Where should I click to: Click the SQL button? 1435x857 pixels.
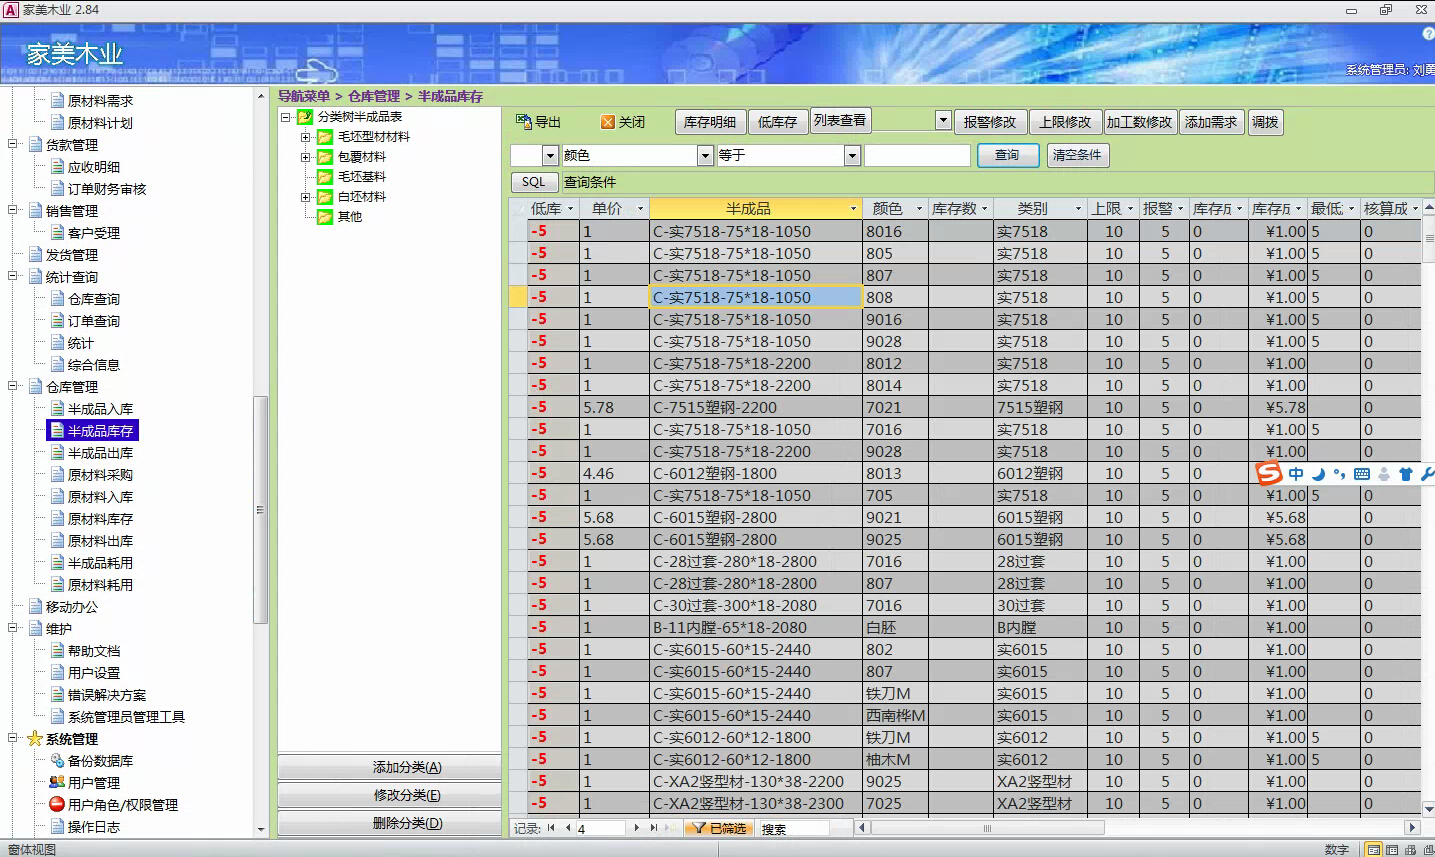click(x=534, y=182)
